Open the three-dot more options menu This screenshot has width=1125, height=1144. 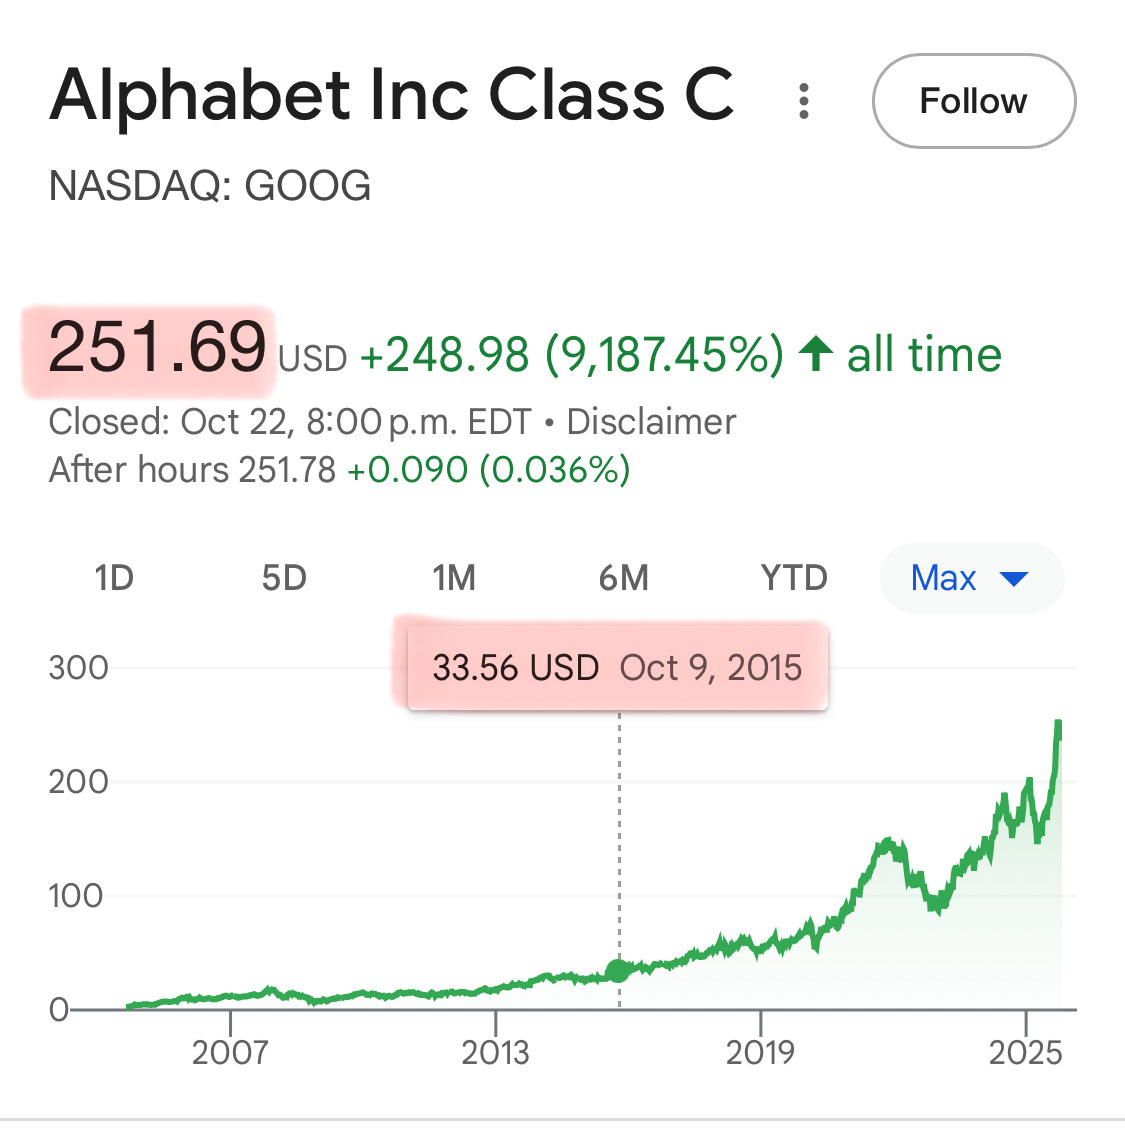point(804,101)
